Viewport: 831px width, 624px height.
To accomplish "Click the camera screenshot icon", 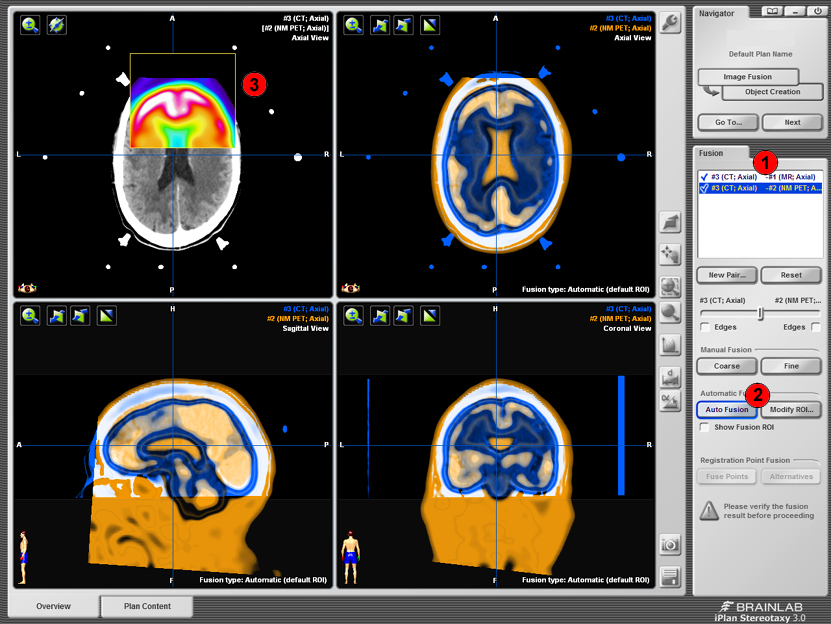I will pos(670,545).
